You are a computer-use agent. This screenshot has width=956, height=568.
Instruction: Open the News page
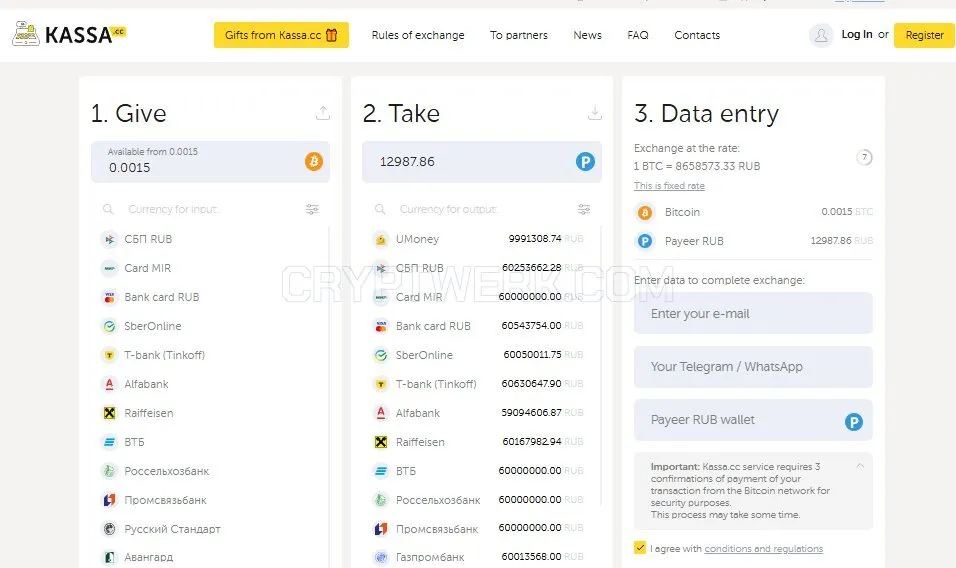click(587, 35)
